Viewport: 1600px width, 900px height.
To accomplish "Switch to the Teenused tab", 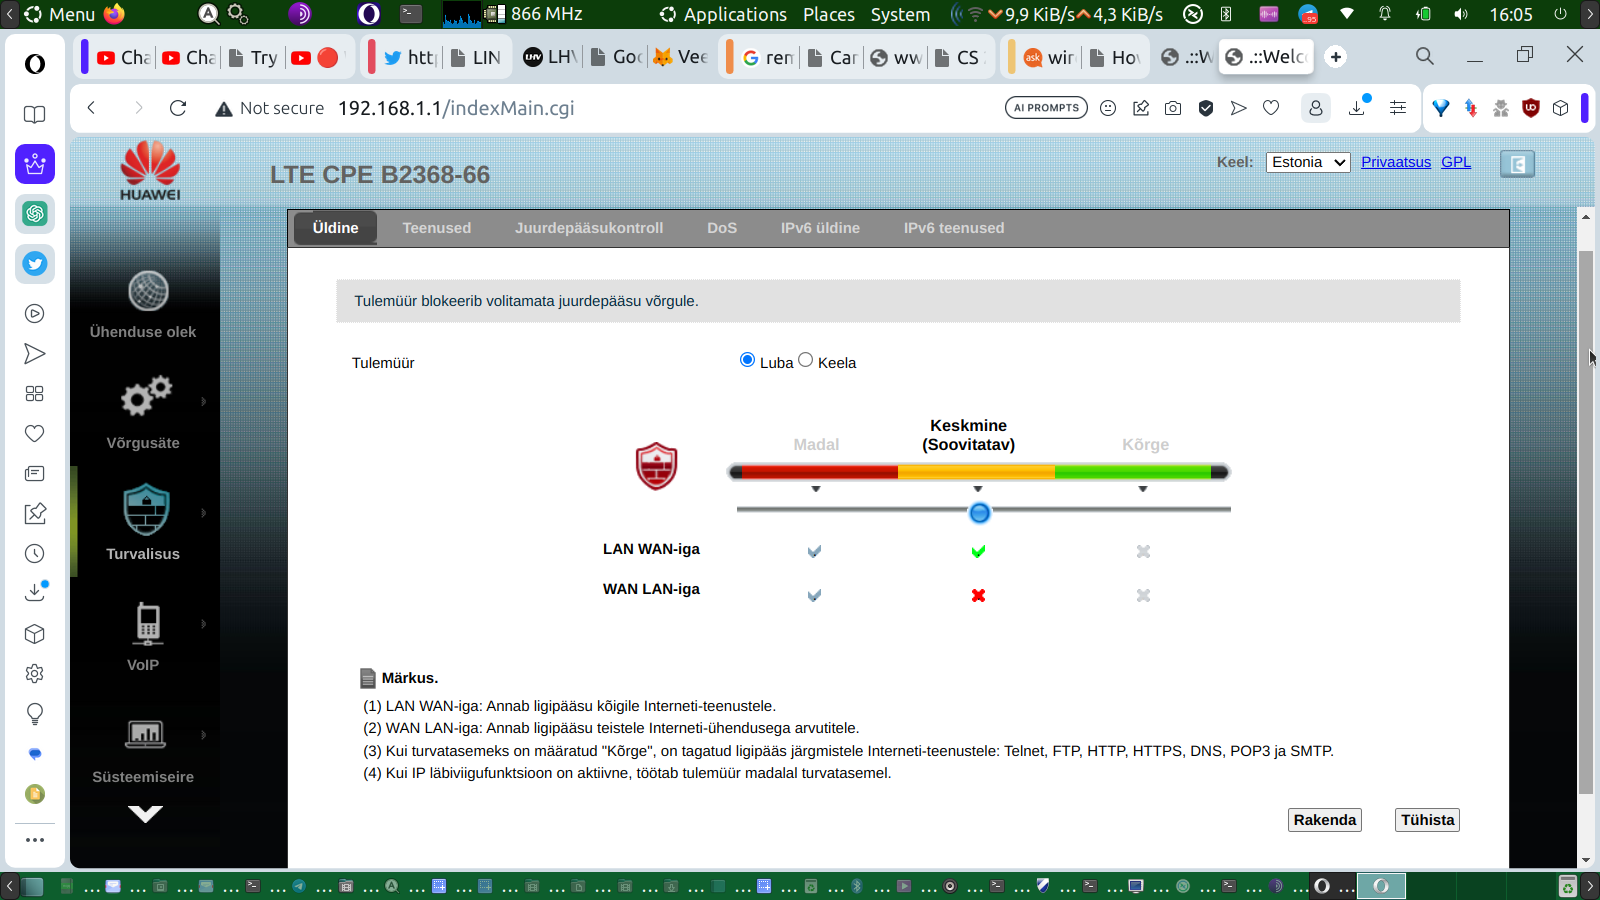I will click(437, 228).
